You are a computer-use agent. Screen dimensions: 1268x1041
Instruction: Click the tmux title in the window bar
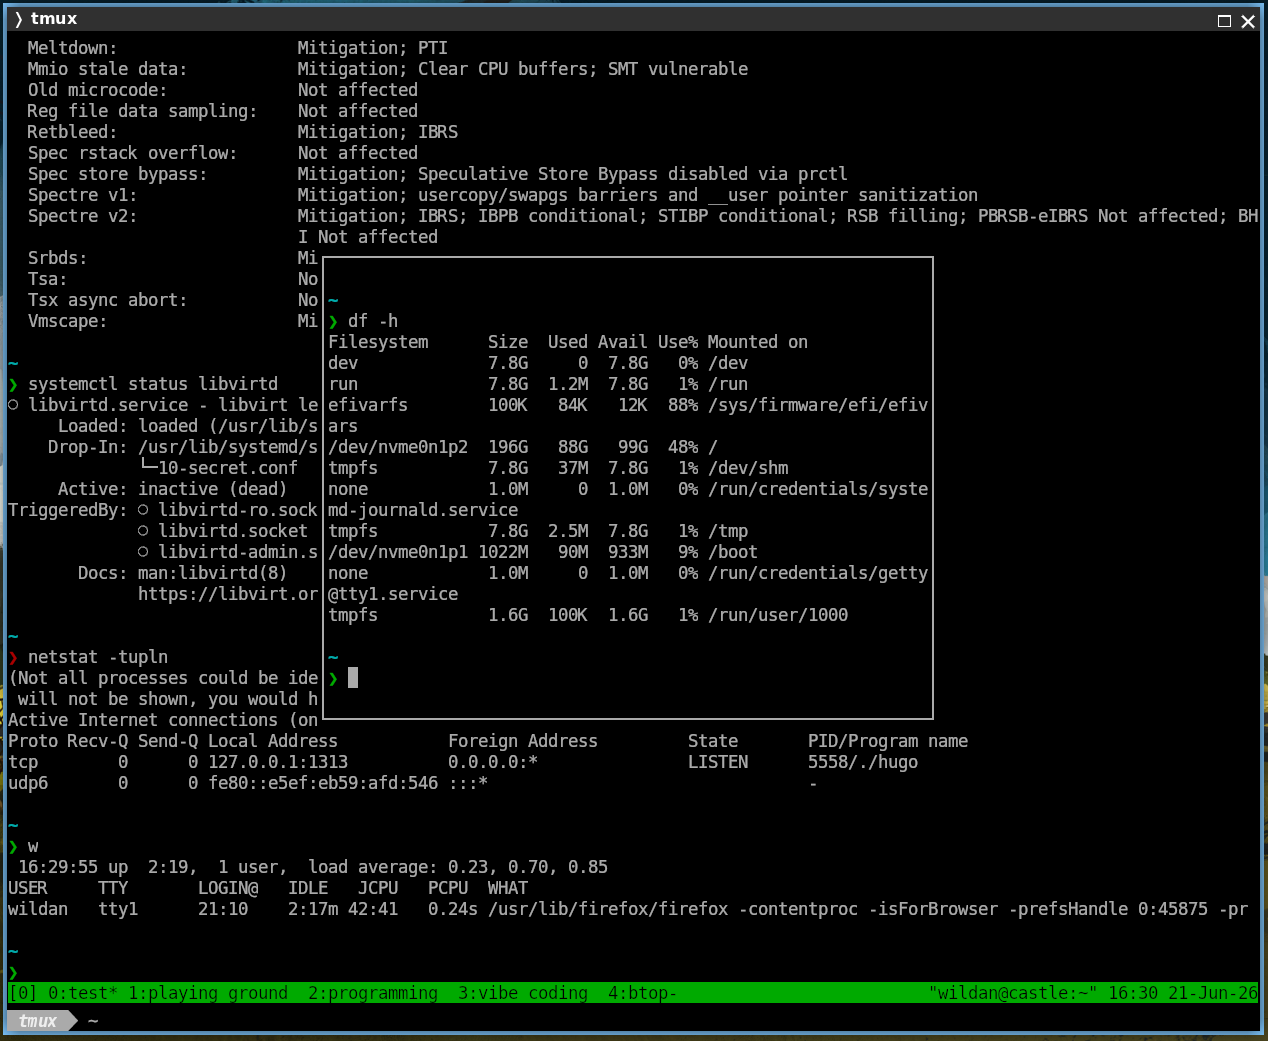point(53,19)
